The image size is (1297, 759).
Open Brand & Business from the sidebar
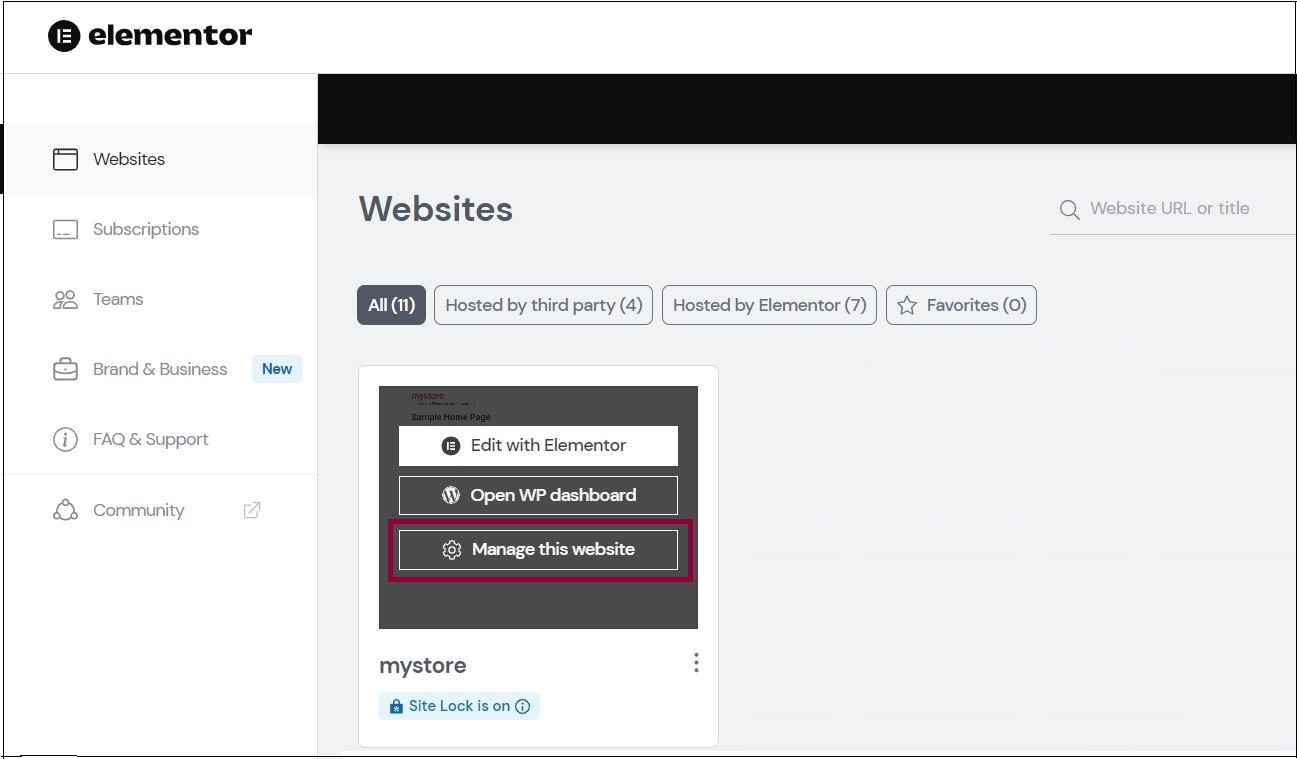click(x=160, y=369)
